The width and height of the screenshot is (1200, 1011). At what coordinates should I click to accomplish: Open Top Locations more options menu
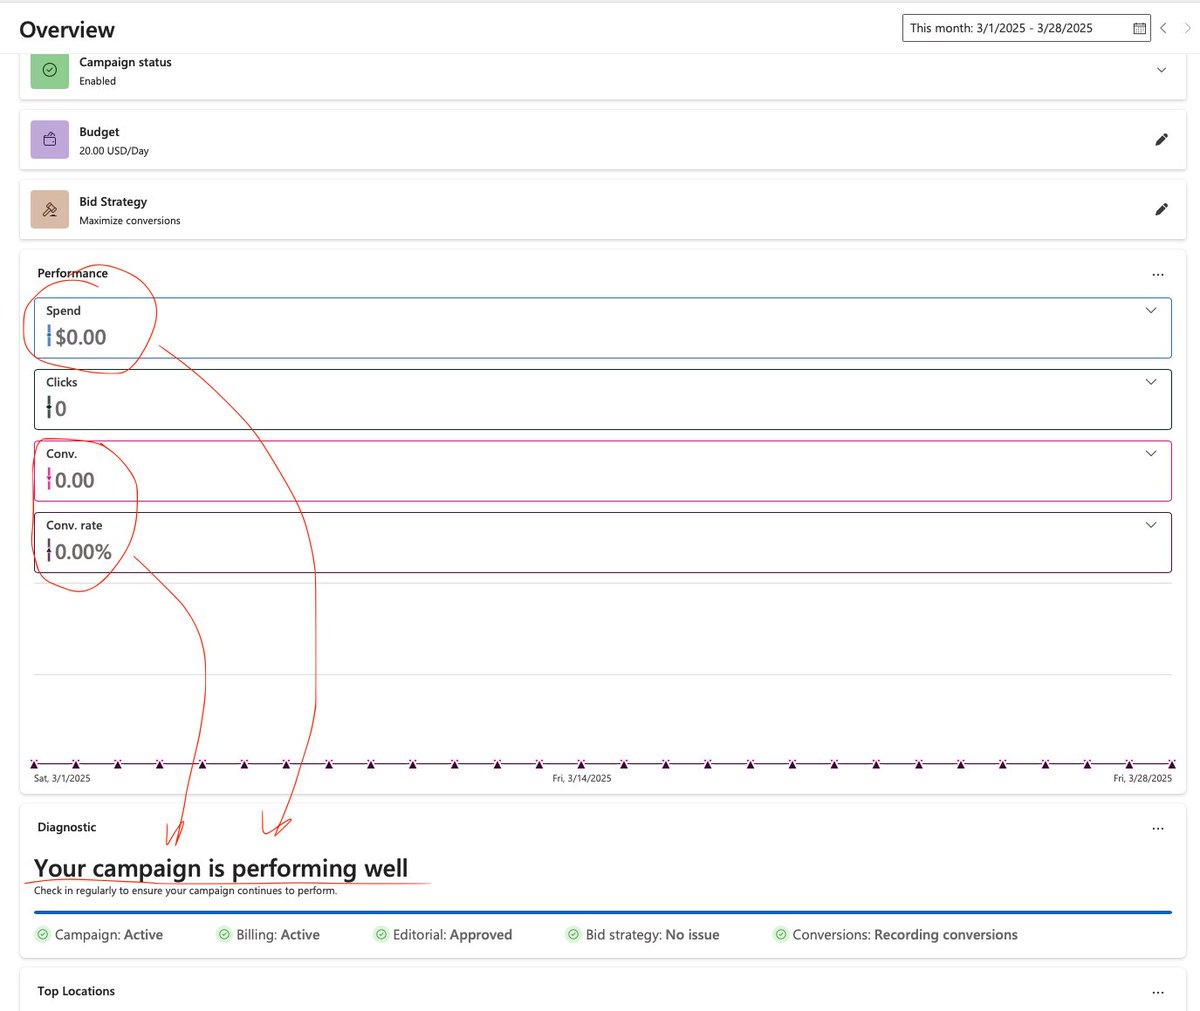(1158, 992)
